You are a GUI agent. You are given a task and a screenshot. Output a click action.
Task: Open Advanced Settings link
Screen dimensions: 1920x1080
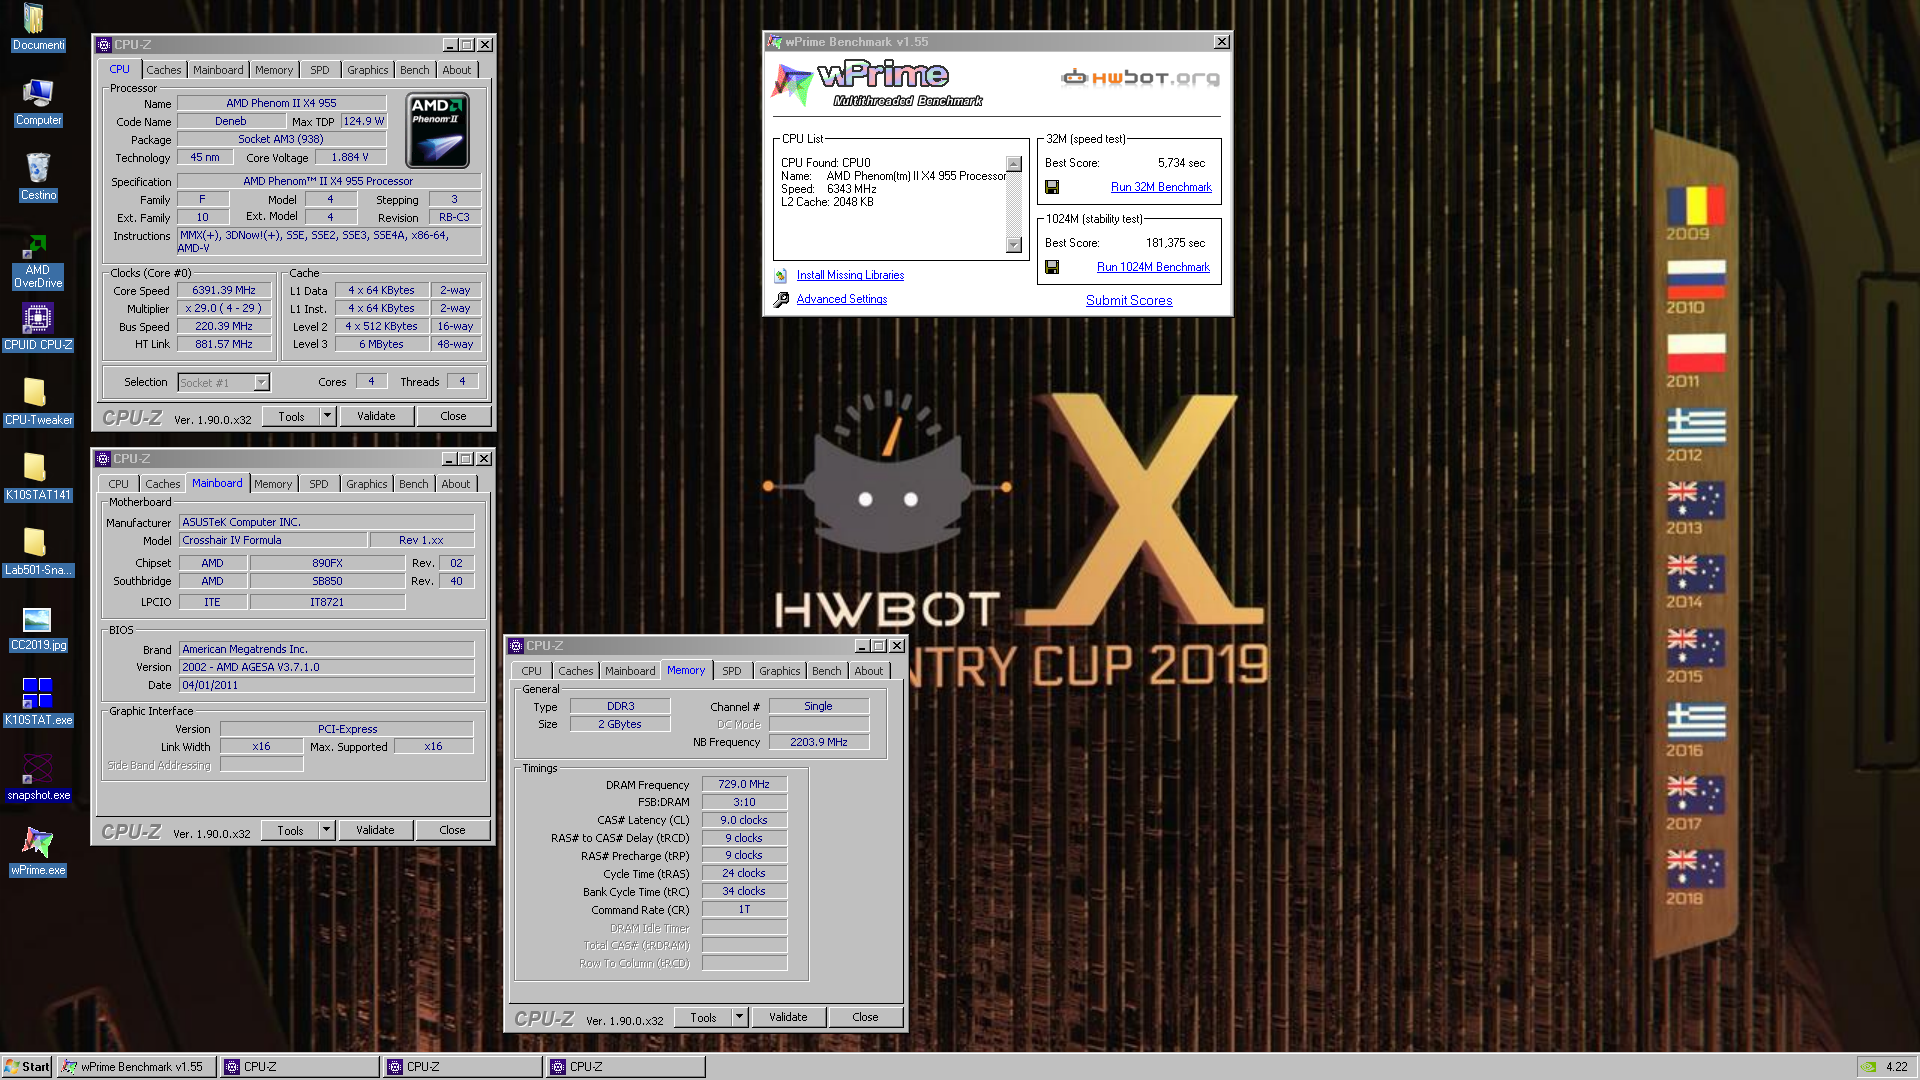point(842,299)
